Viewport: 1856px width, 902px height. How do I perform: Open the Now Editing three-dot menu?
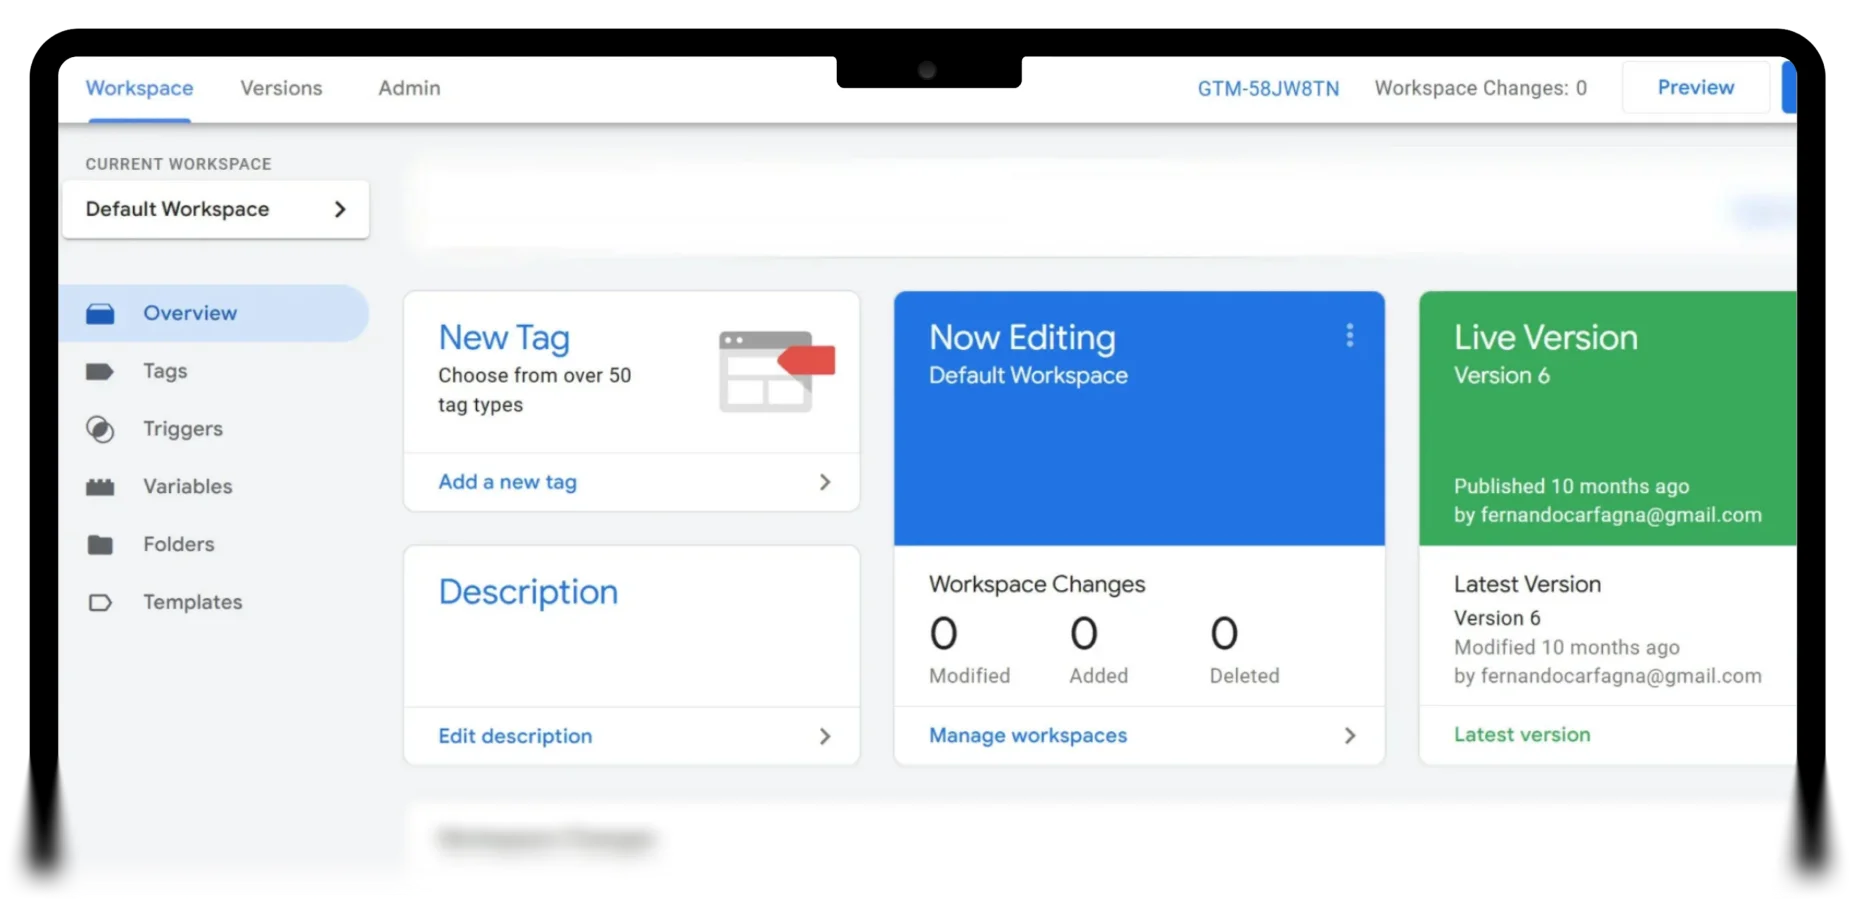[1349, 336]
